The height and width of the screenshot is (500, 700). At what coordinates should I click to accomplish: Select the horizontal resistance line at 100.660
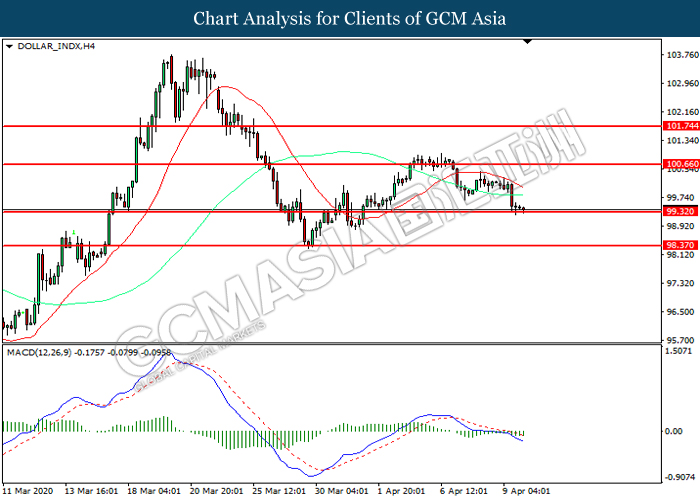point(332,164)
